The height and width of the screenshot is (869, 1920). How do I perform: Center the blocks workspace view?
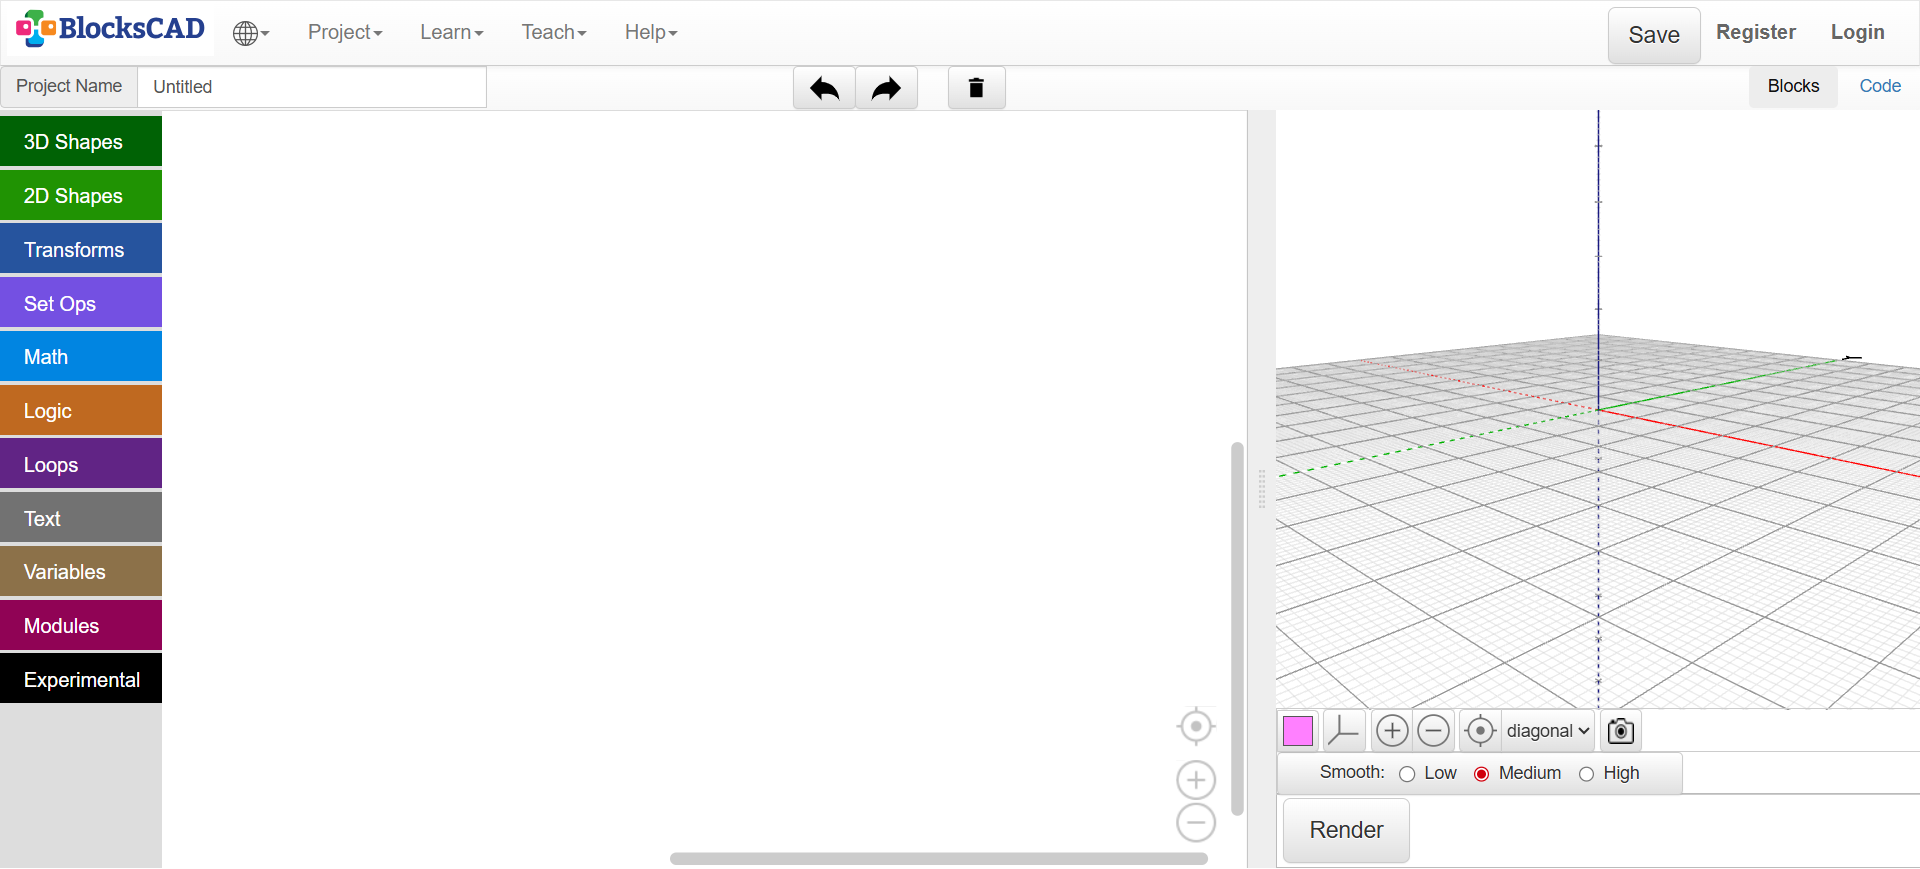click(1195, 727)
